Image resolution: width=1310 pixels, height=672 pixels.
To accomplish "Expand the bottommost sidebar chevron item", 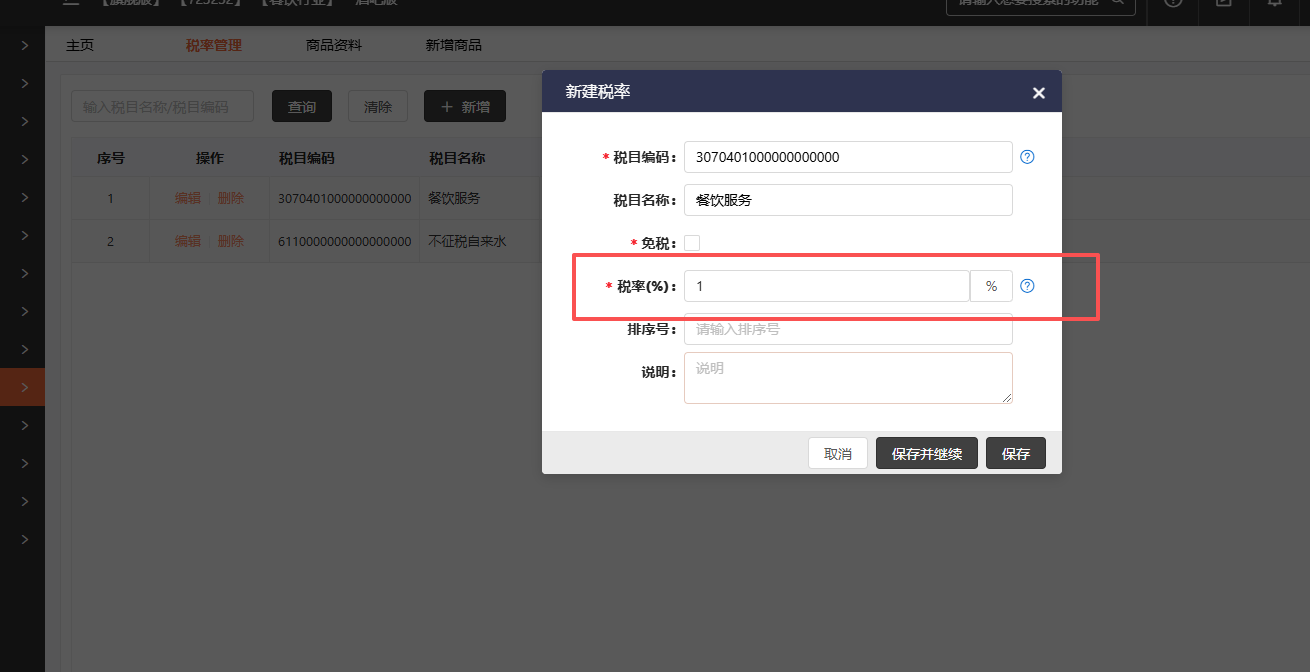I will pyautogui.click(x=24, y=539).
